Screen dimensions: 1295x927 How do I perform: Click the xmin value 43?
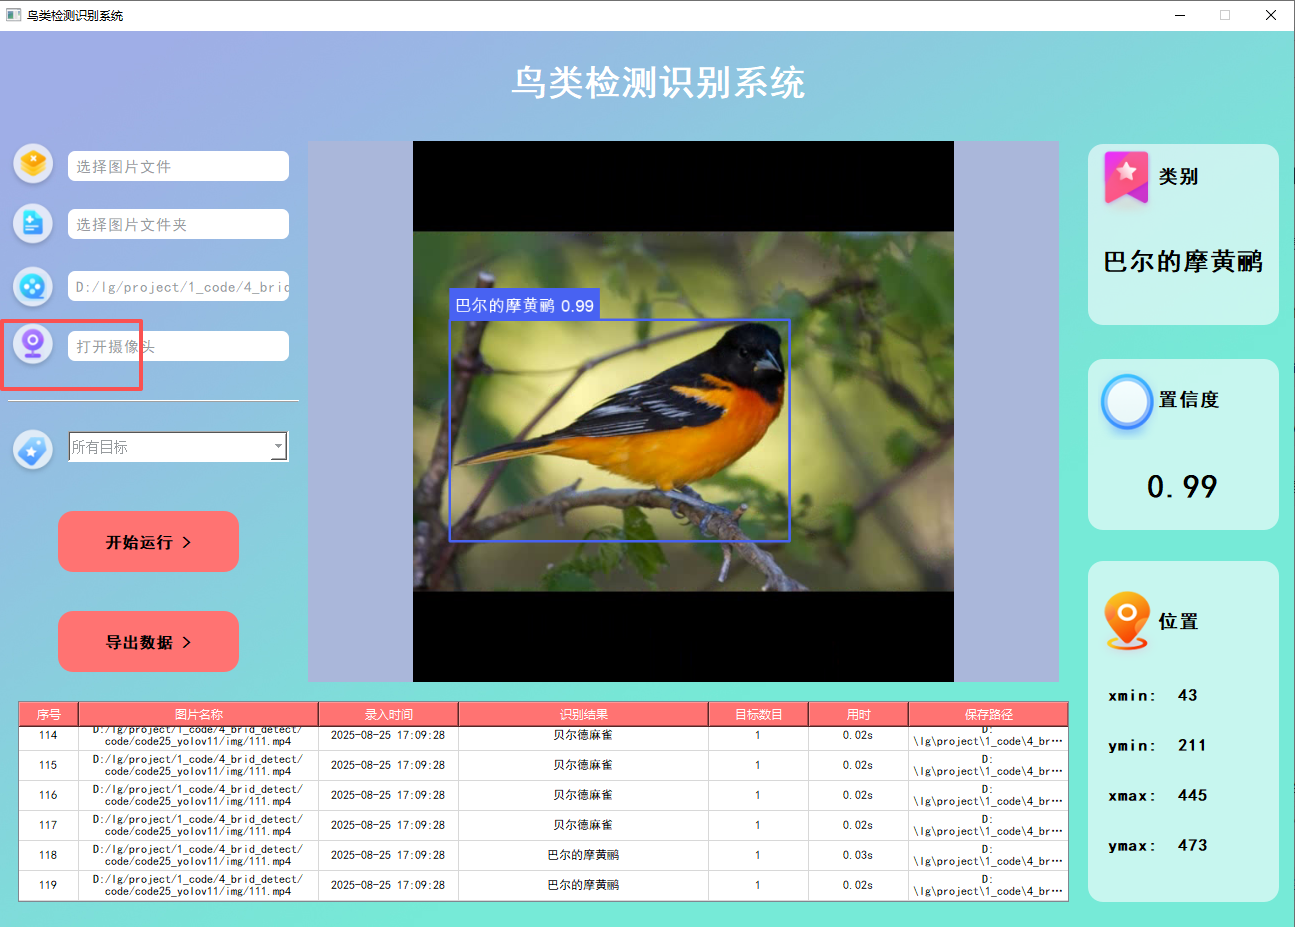[1187, 695]
